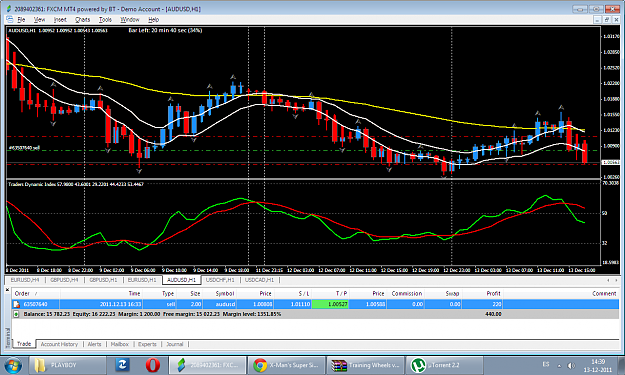Click the total profit 440.00
This screenshot has width=625, height=375.
493,314
